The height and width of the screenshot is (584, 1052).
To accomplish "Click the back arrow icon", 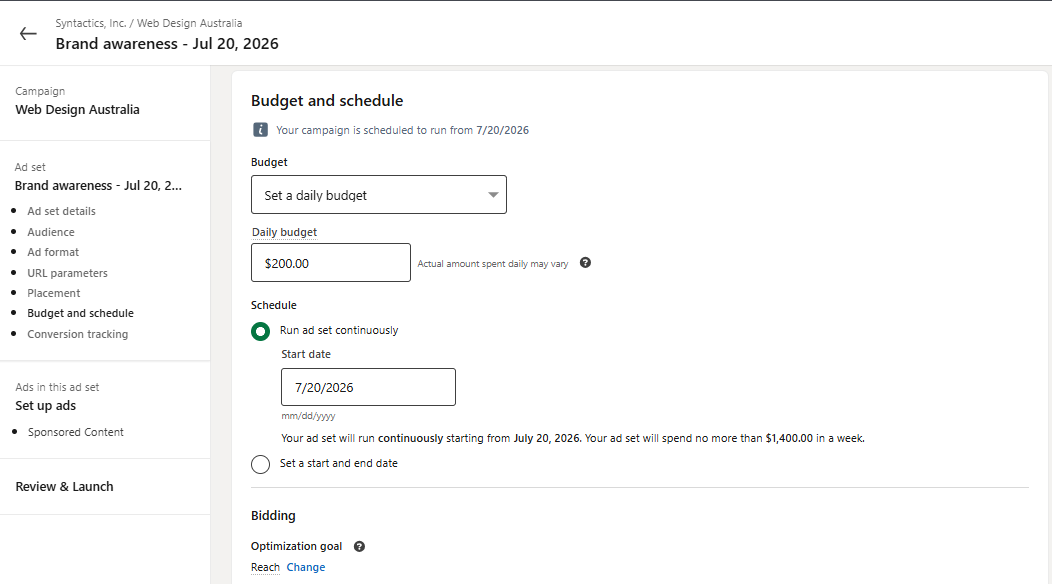I will pos(28,34).
